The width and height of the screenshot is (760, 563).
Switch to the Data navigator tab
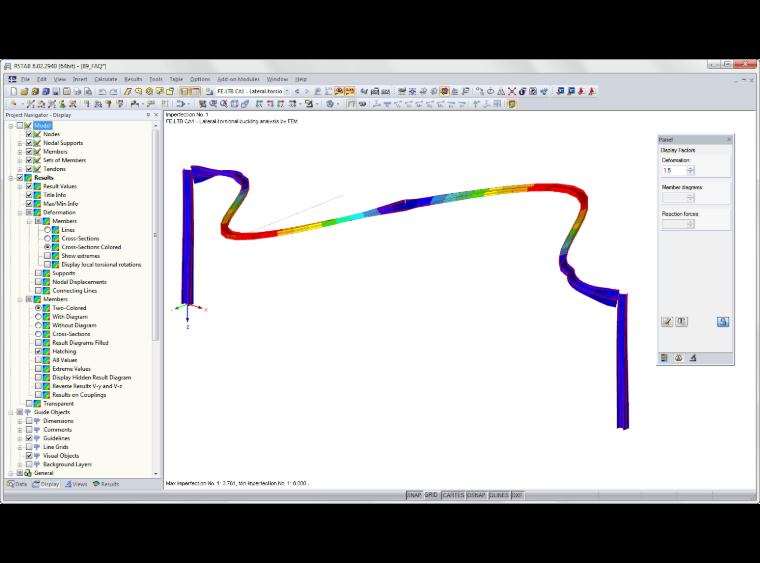17,484
